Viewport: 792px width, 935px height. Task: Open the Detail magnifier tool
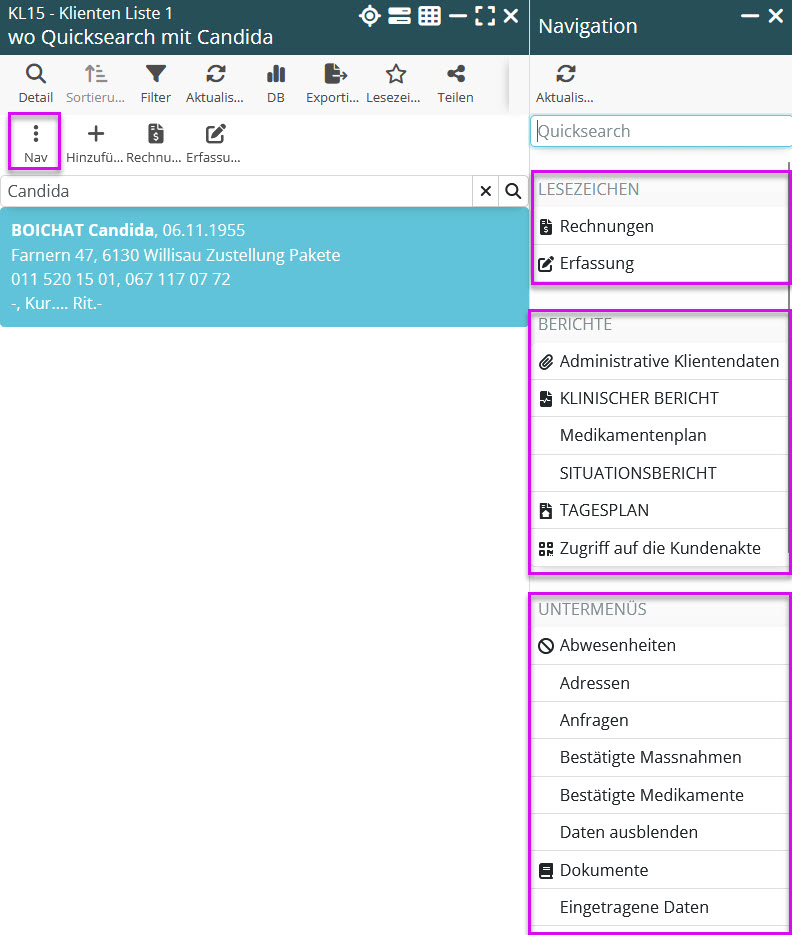click(x=36, y=83)
